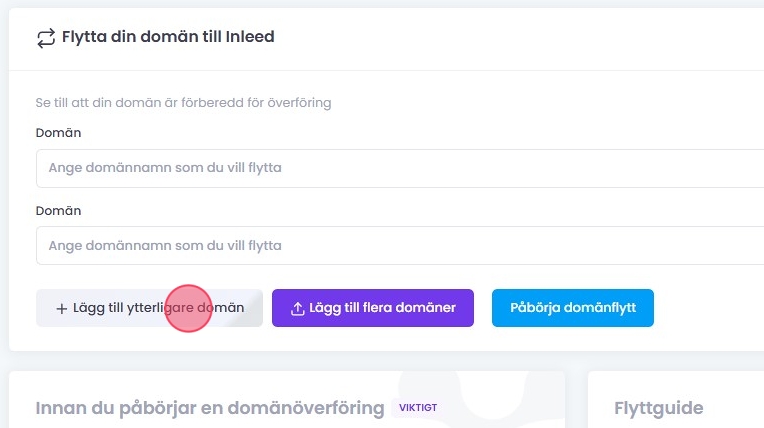Click the plus icon to add another domain

pyautogui.click(x=61, y=309)
